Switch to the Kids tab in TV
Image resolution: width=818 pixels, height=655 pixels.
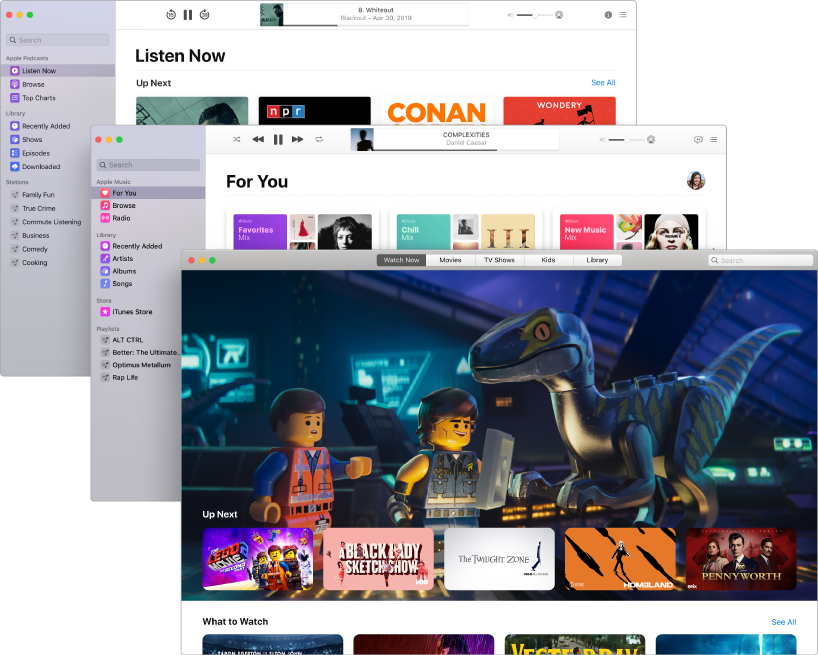tap(548, 260)
